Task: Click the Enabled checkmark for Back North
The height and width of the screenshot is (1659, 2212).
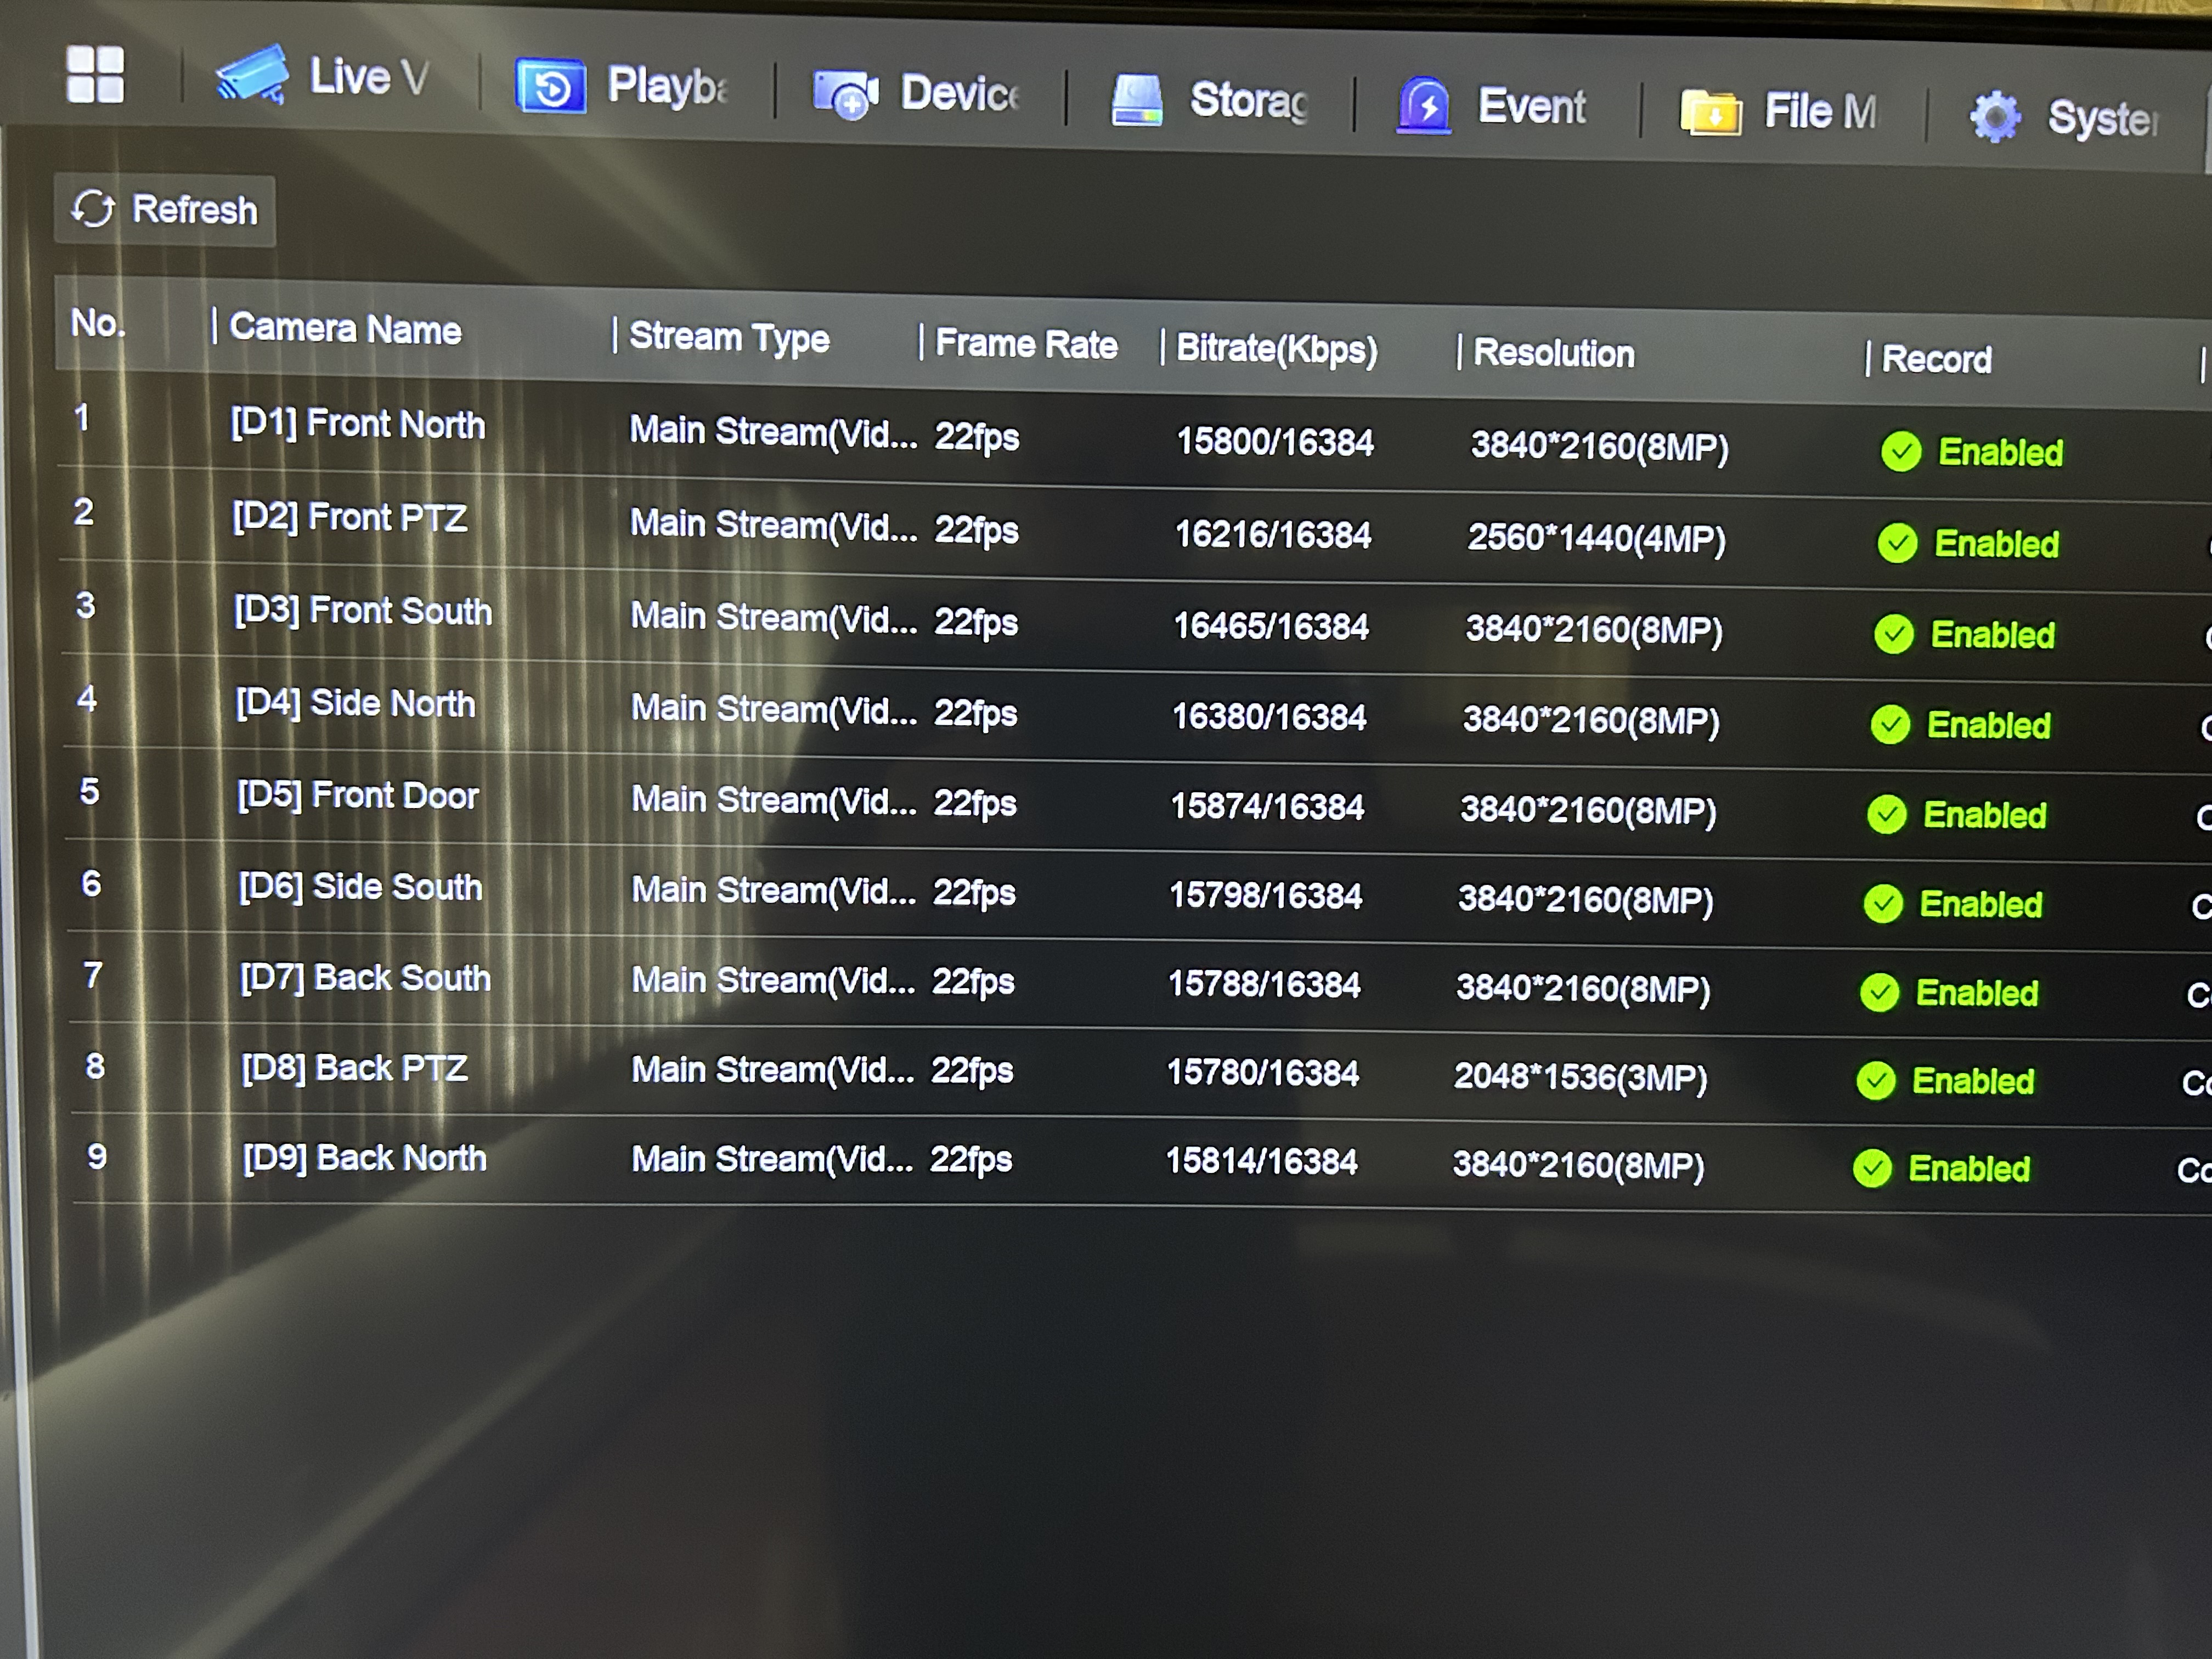Action: click(1872, 1168)
